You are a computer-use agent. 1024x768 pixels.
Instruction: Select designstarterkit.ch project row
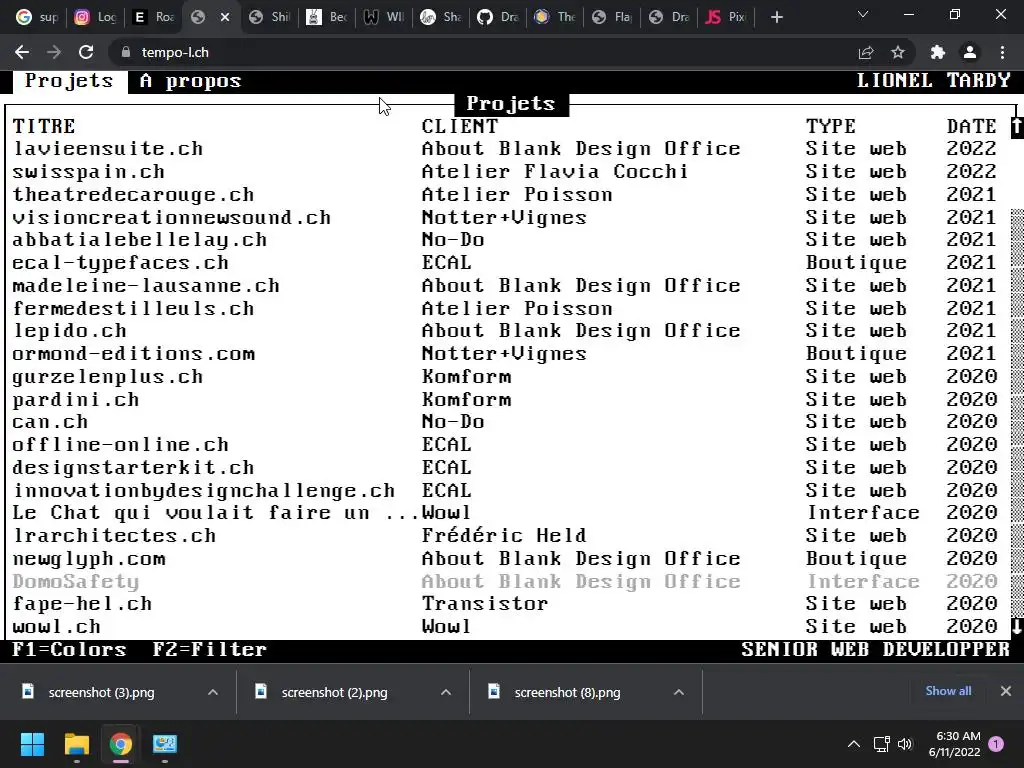click(505, 468)
